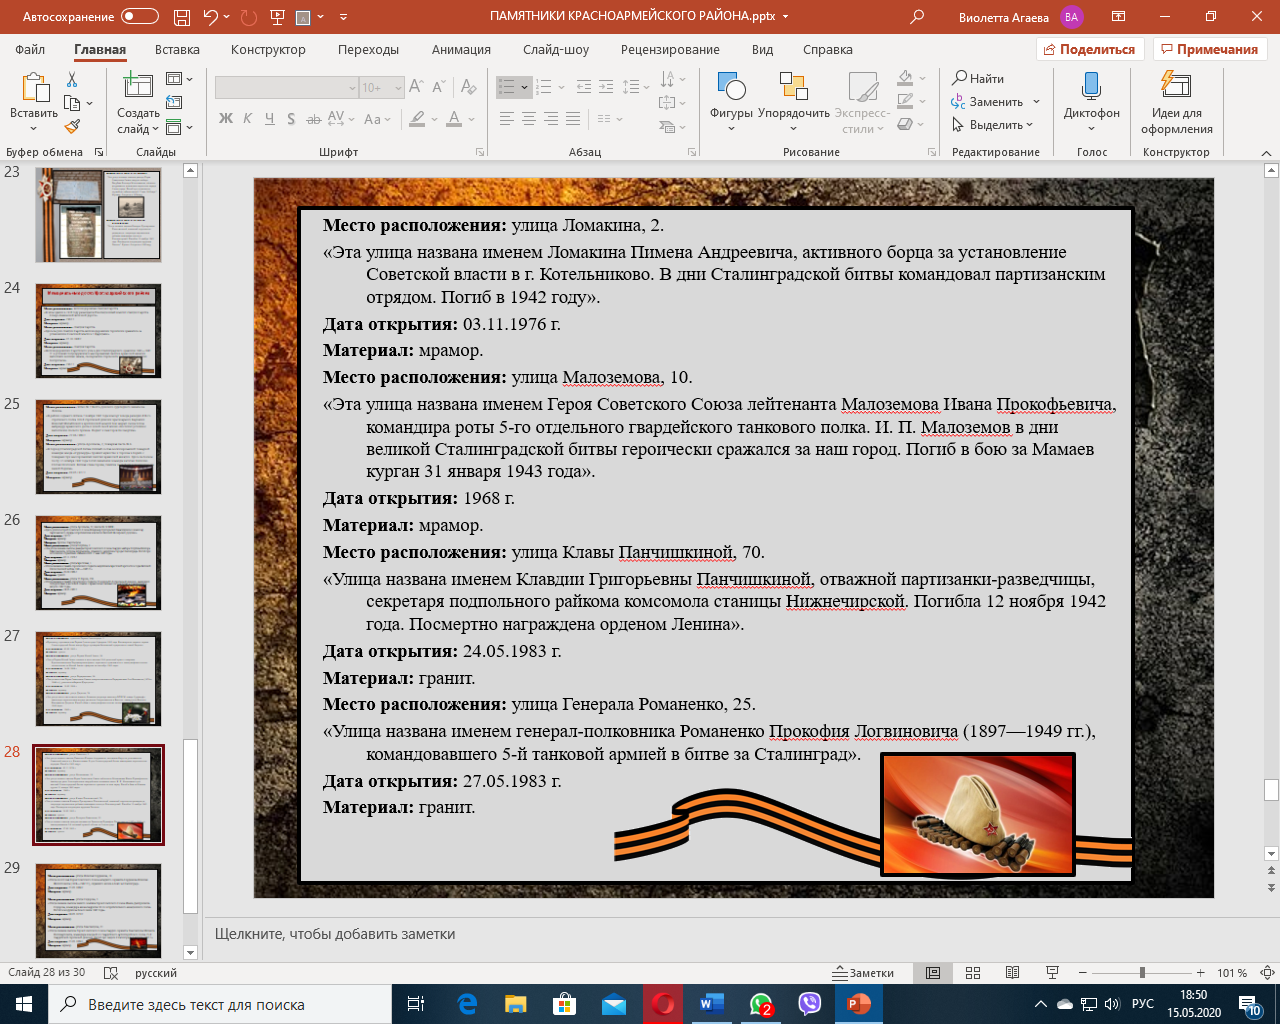Open the Animation (Анимация) tab
The height and width of the screenshot is (1024, 1280).
tap(461, 49)
